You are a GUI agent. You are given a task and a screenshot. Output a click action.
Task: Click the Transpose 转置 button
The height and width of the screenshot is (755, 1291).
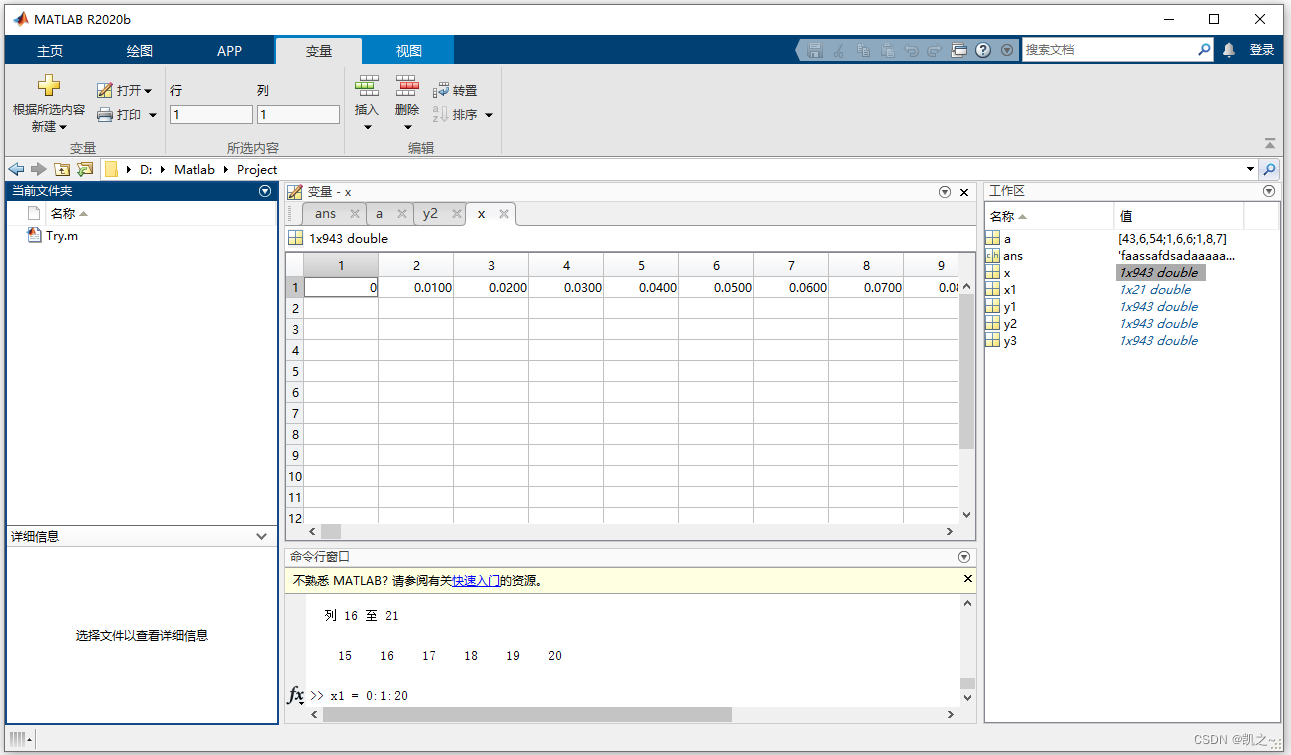tap(456, 90)
